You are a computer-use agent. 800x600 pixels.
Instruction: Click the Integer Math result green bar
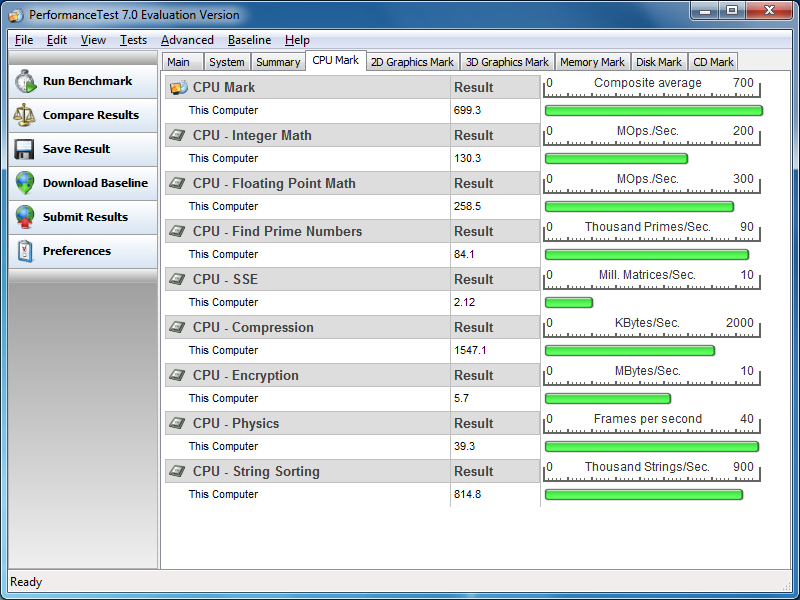tap(616, 158)
